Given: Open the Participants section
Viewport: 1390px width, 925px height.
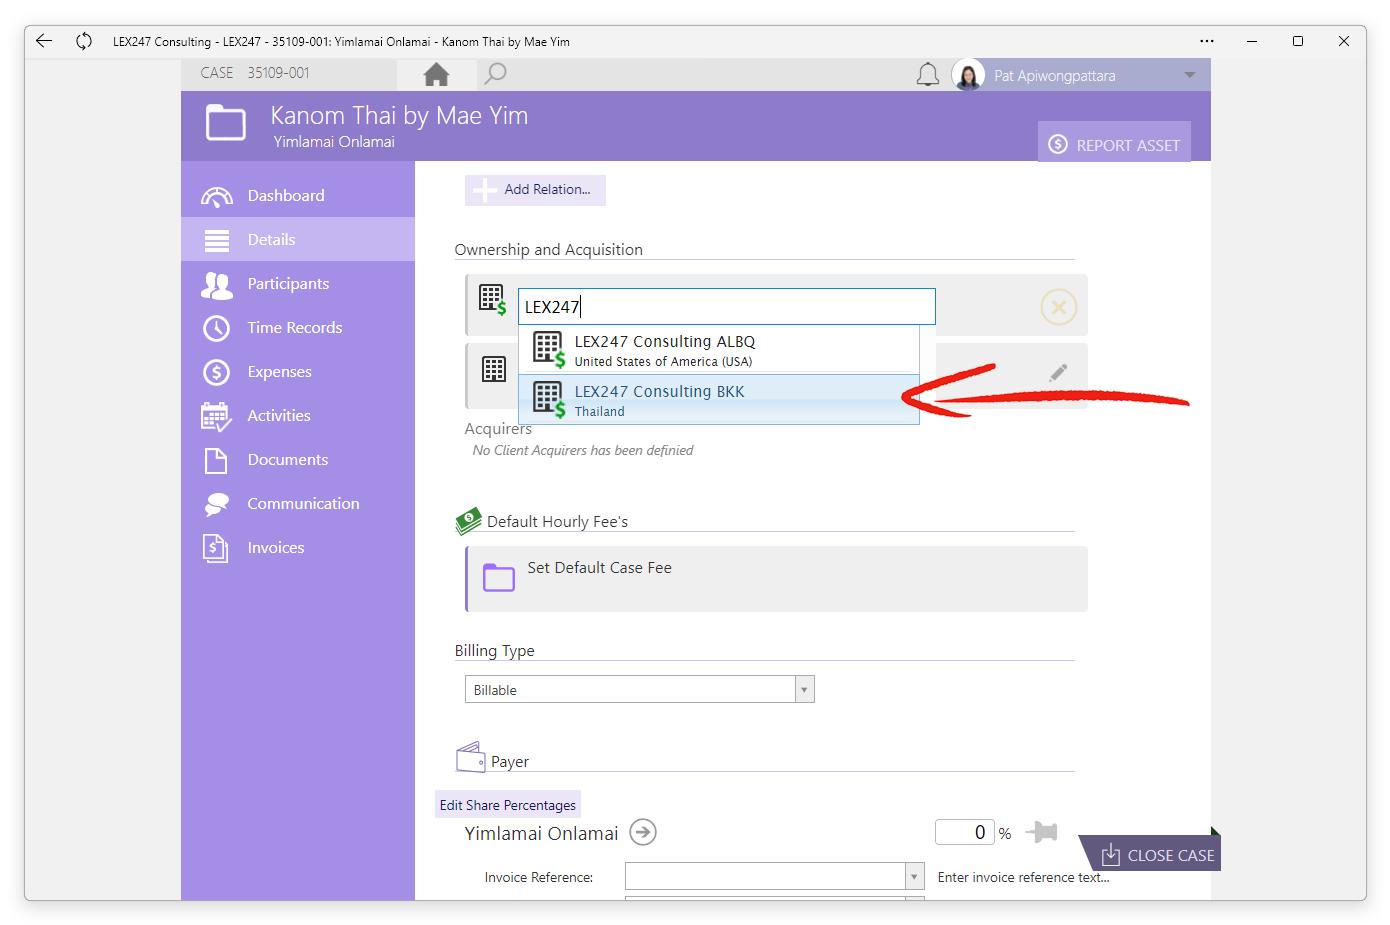Looking at the screenshot, I should click(298, 283).
